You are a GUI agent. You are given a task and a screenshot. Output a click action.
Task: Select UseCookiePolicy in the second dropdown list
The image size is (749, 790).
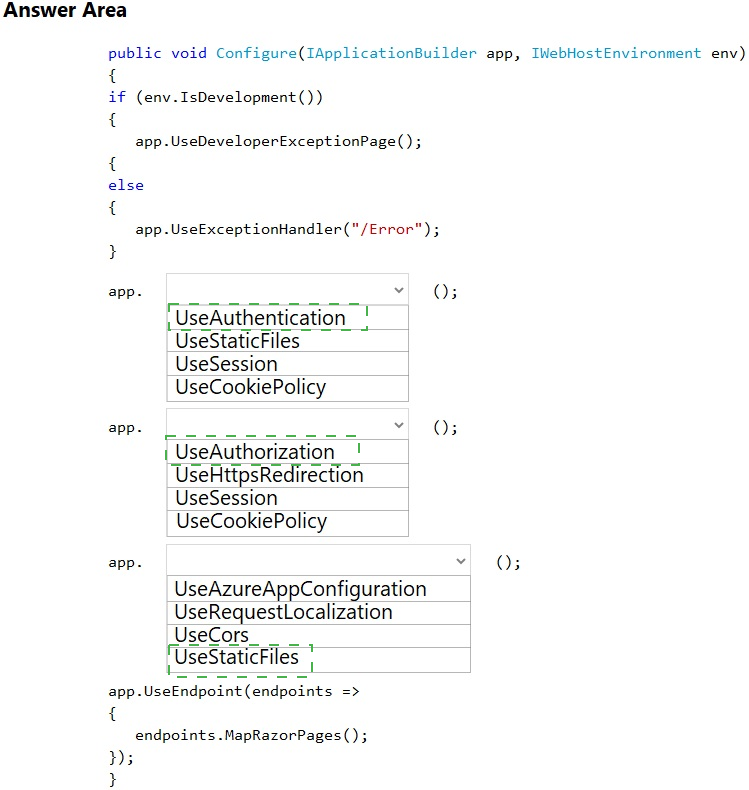pos(251,521)
